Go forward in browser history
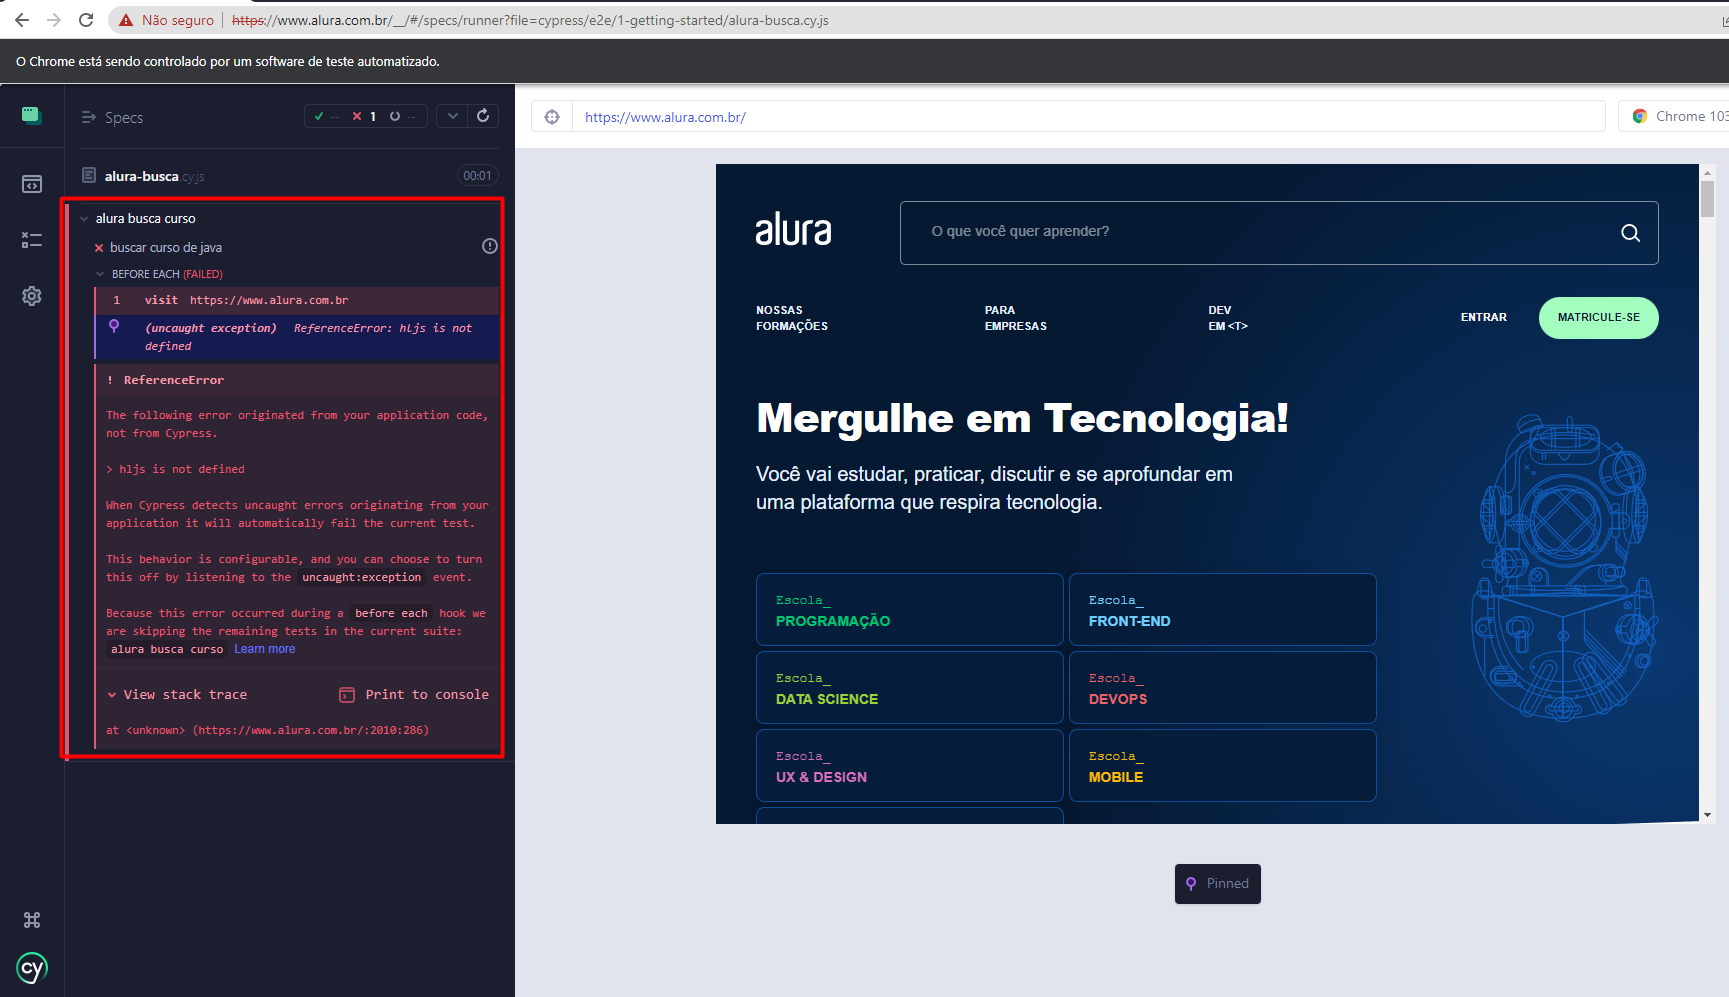The image size is (1729, 997). click(54, 20)
